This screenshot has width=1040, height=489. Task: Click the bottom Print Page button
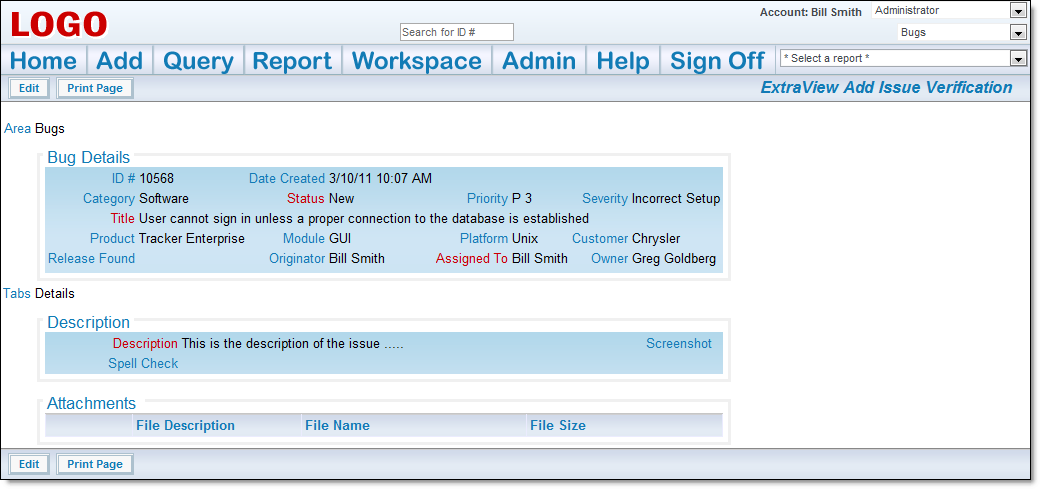click(x=95, y=464)
